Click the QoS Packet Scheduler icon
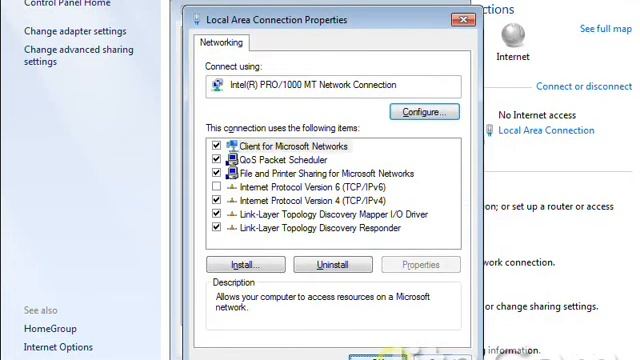 coord(232,160)
